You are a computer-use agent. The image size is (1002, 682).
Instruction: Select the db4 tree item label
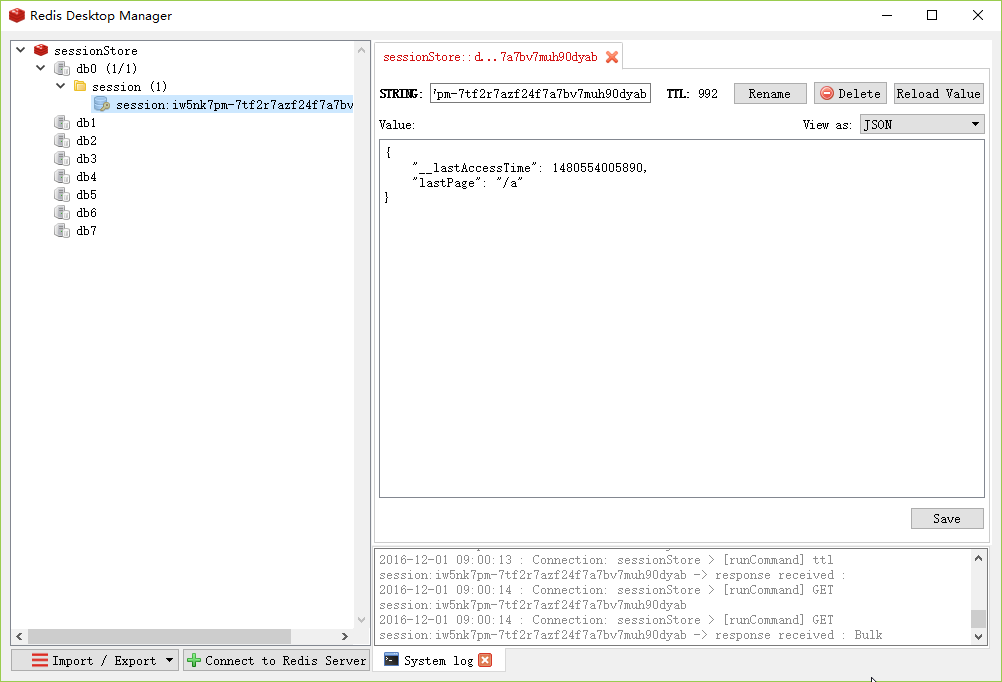pos(86,176)
